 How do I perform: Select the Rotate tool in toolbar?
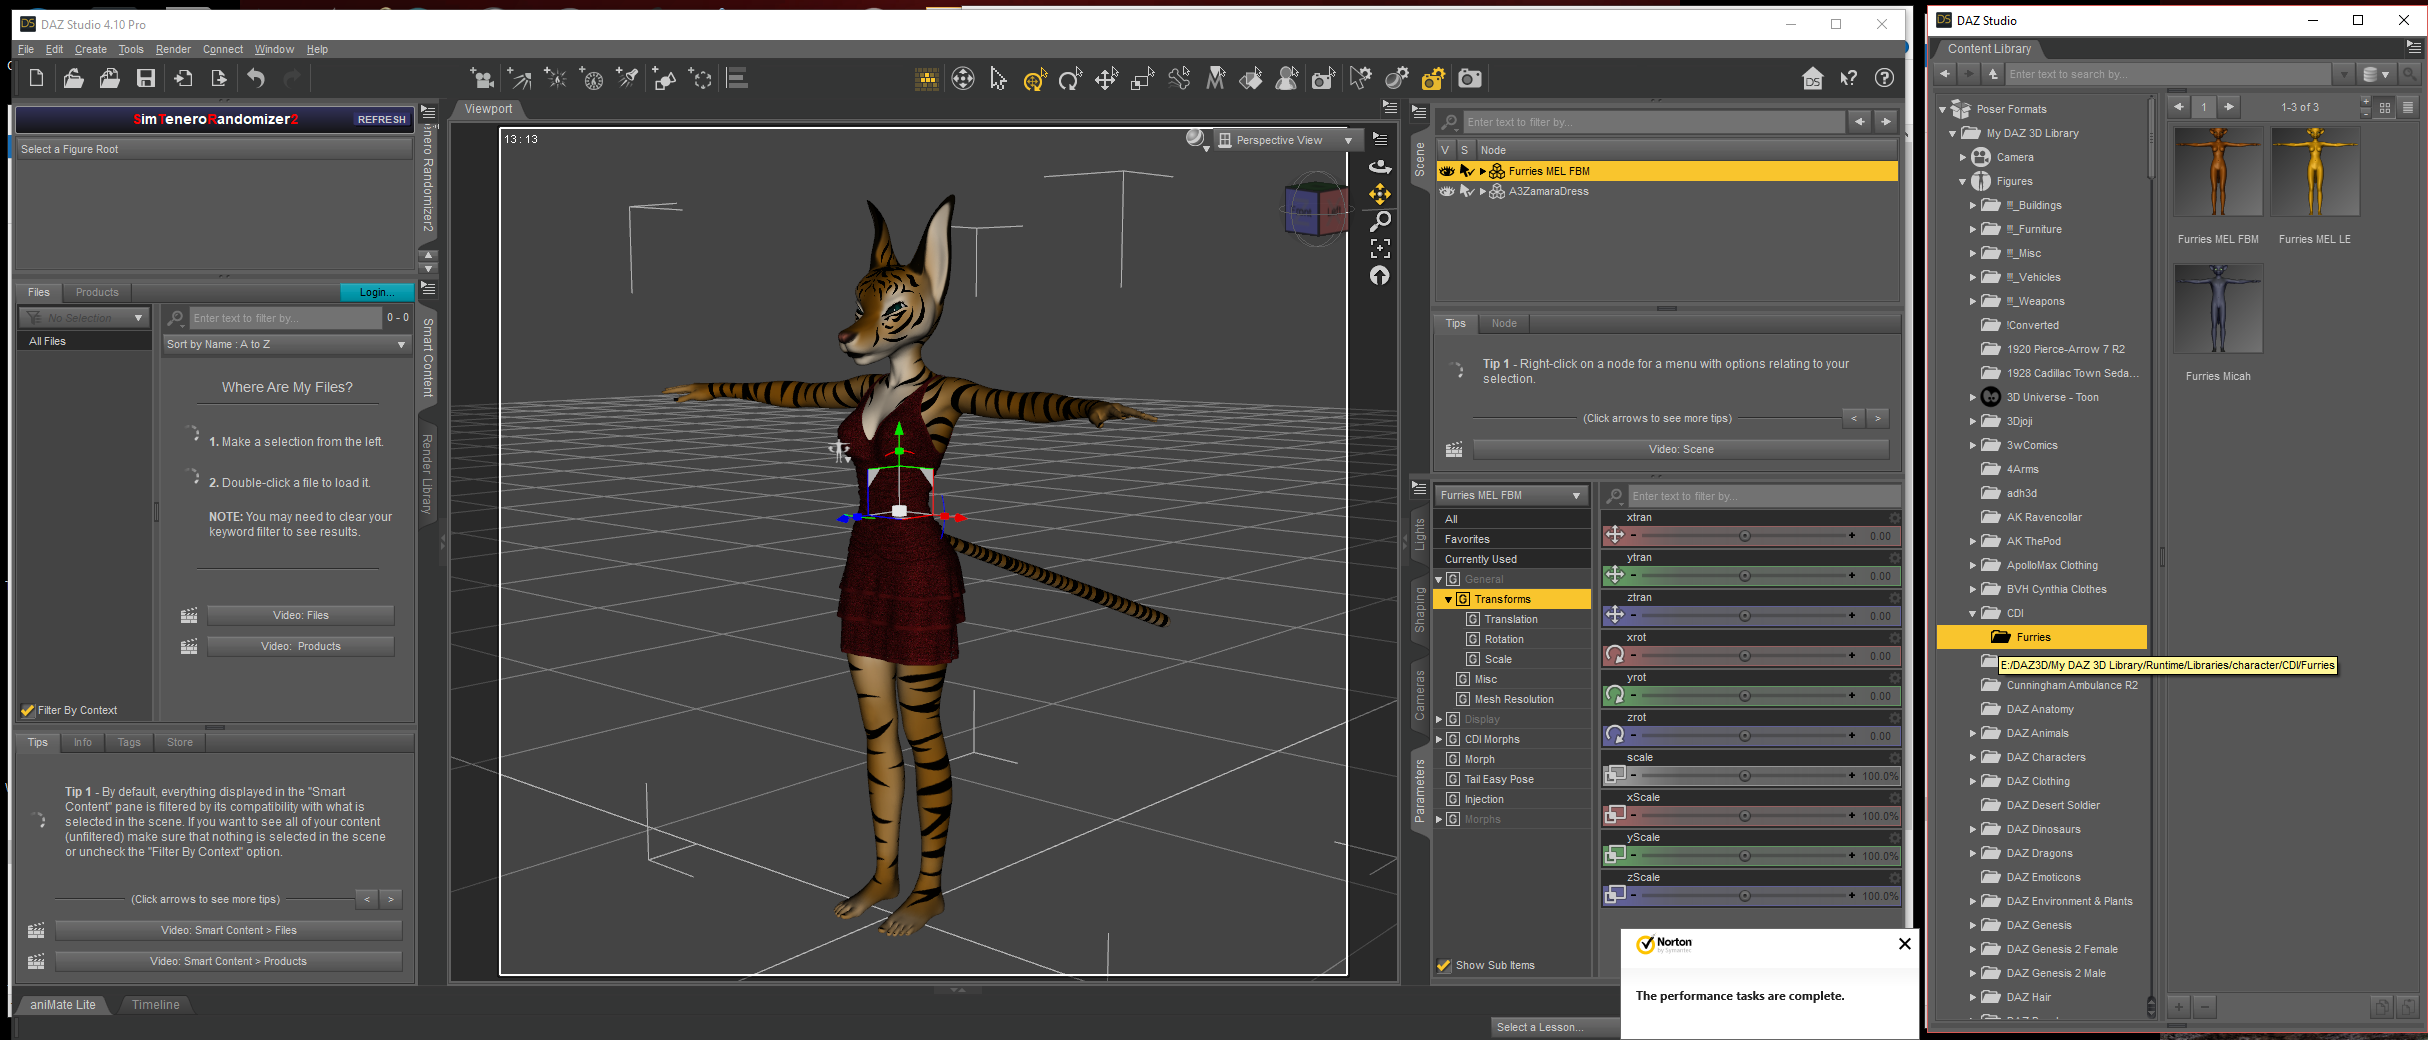(1070, 79)
